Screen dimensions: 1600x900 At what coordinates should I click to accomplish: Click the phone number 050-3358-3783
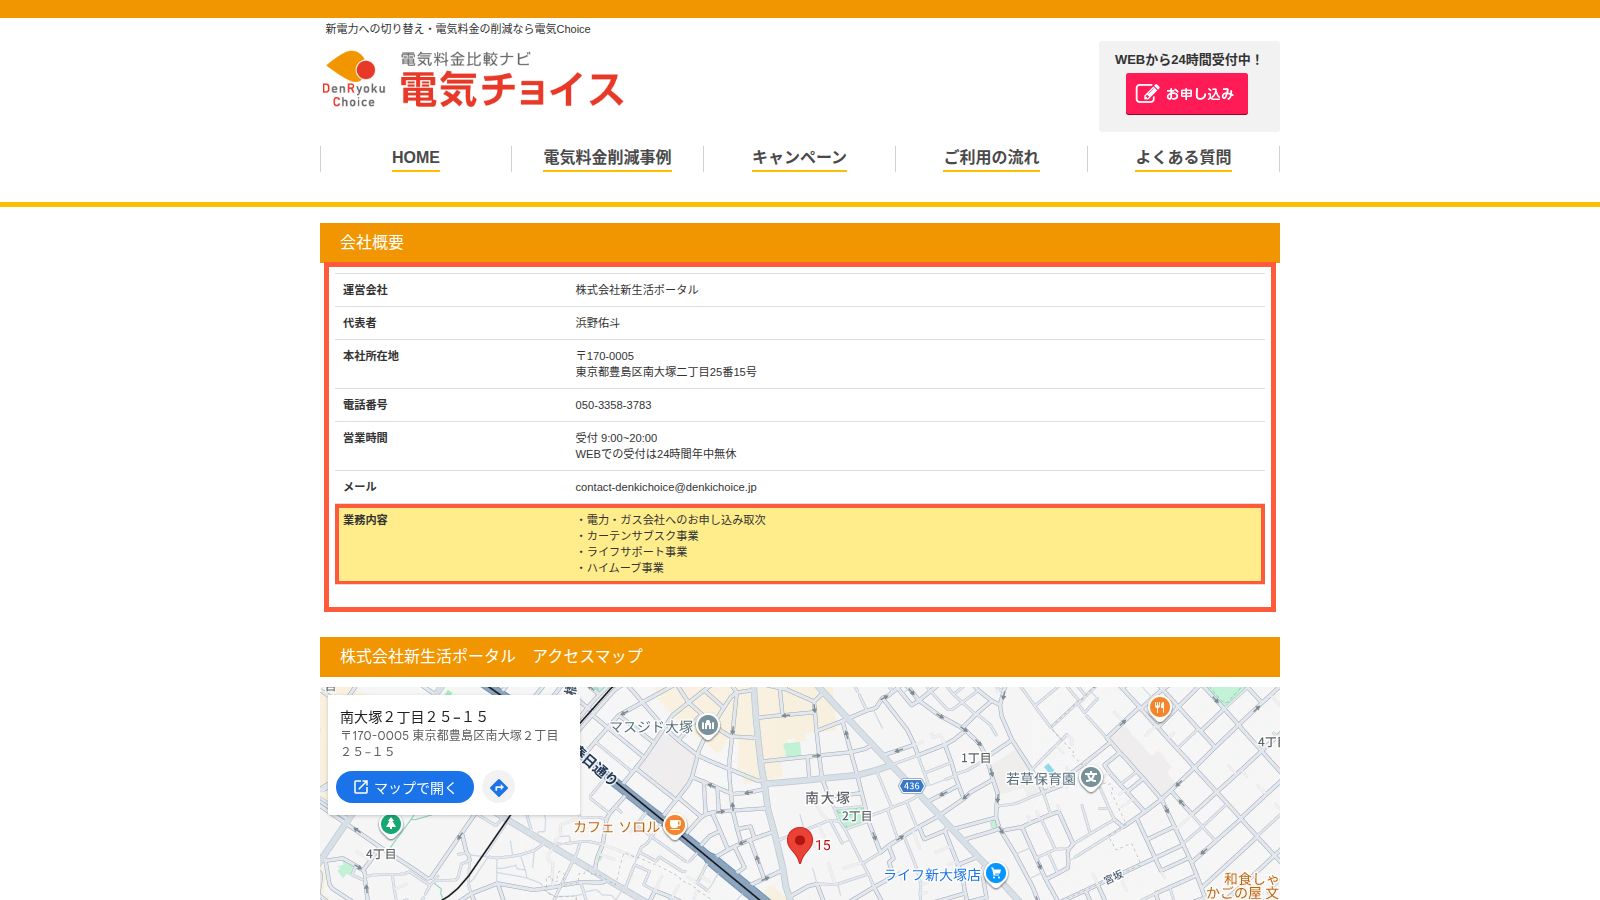pos(613,405)
